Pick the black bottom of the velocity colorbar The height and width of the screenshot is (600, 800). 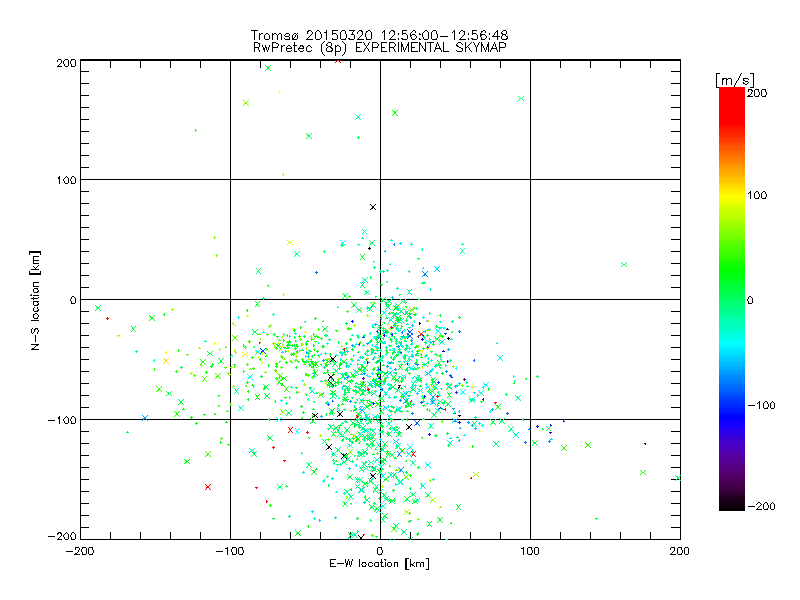(x=732, y=505)
